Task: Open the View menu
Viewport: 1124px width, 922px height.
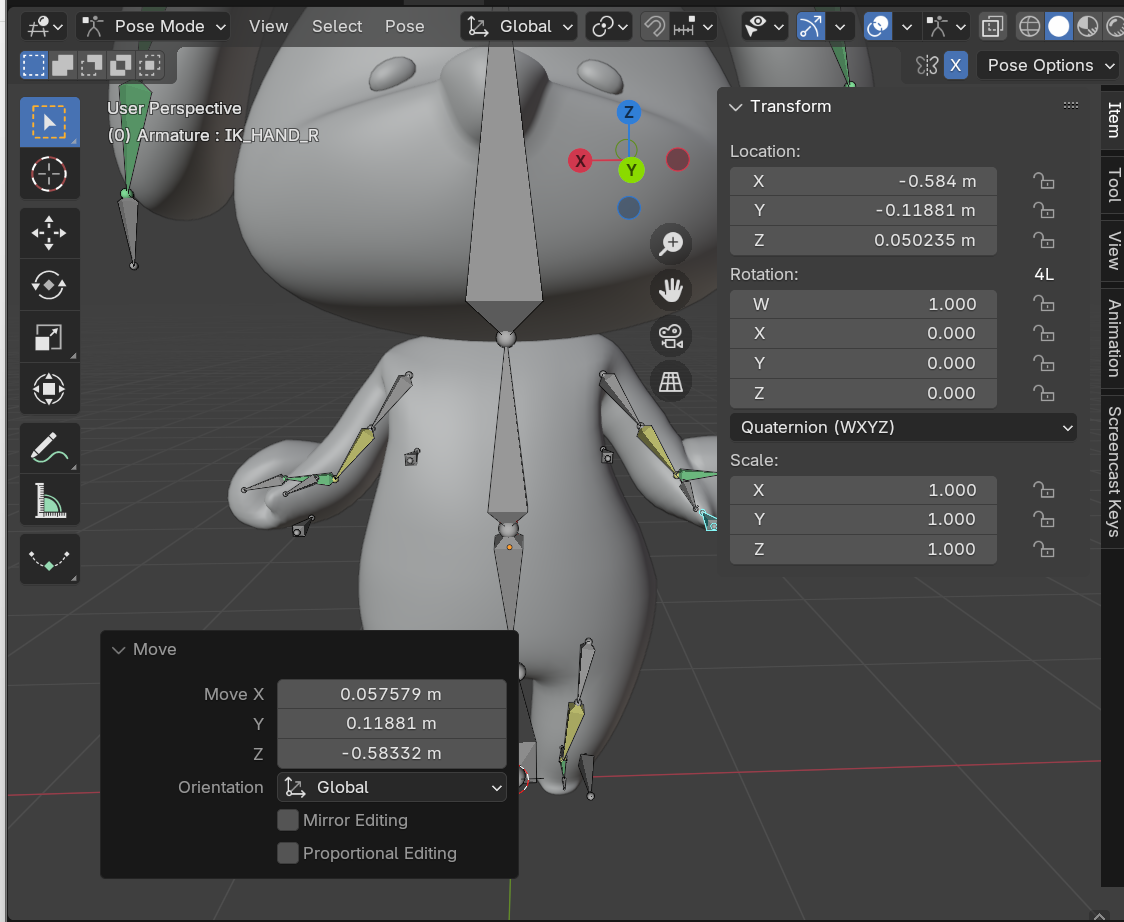Action: click(x=268, y=27)
